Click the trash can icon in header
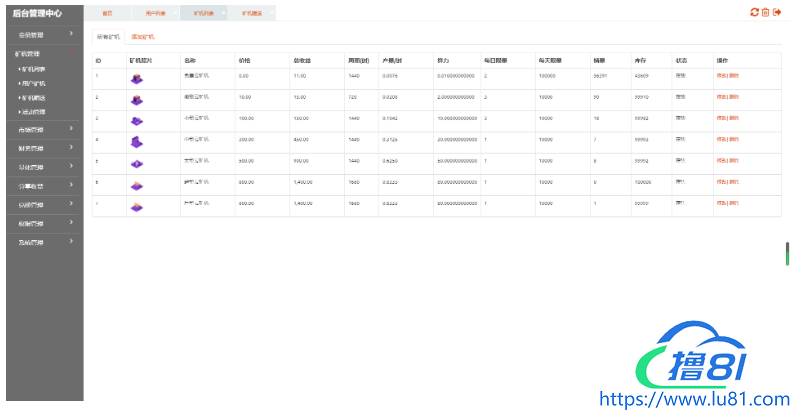 click(x=766, y=12)
